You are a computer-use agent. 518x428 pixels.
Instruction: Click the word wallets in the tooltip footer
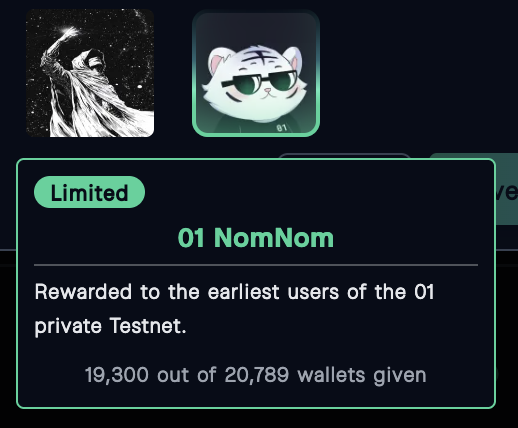331,375
